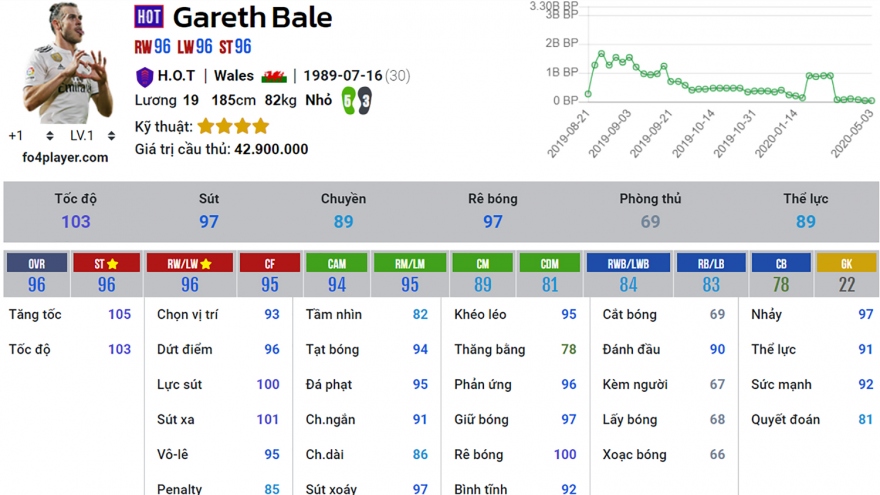Click the purple H.O.T club crest

point(144,76)
